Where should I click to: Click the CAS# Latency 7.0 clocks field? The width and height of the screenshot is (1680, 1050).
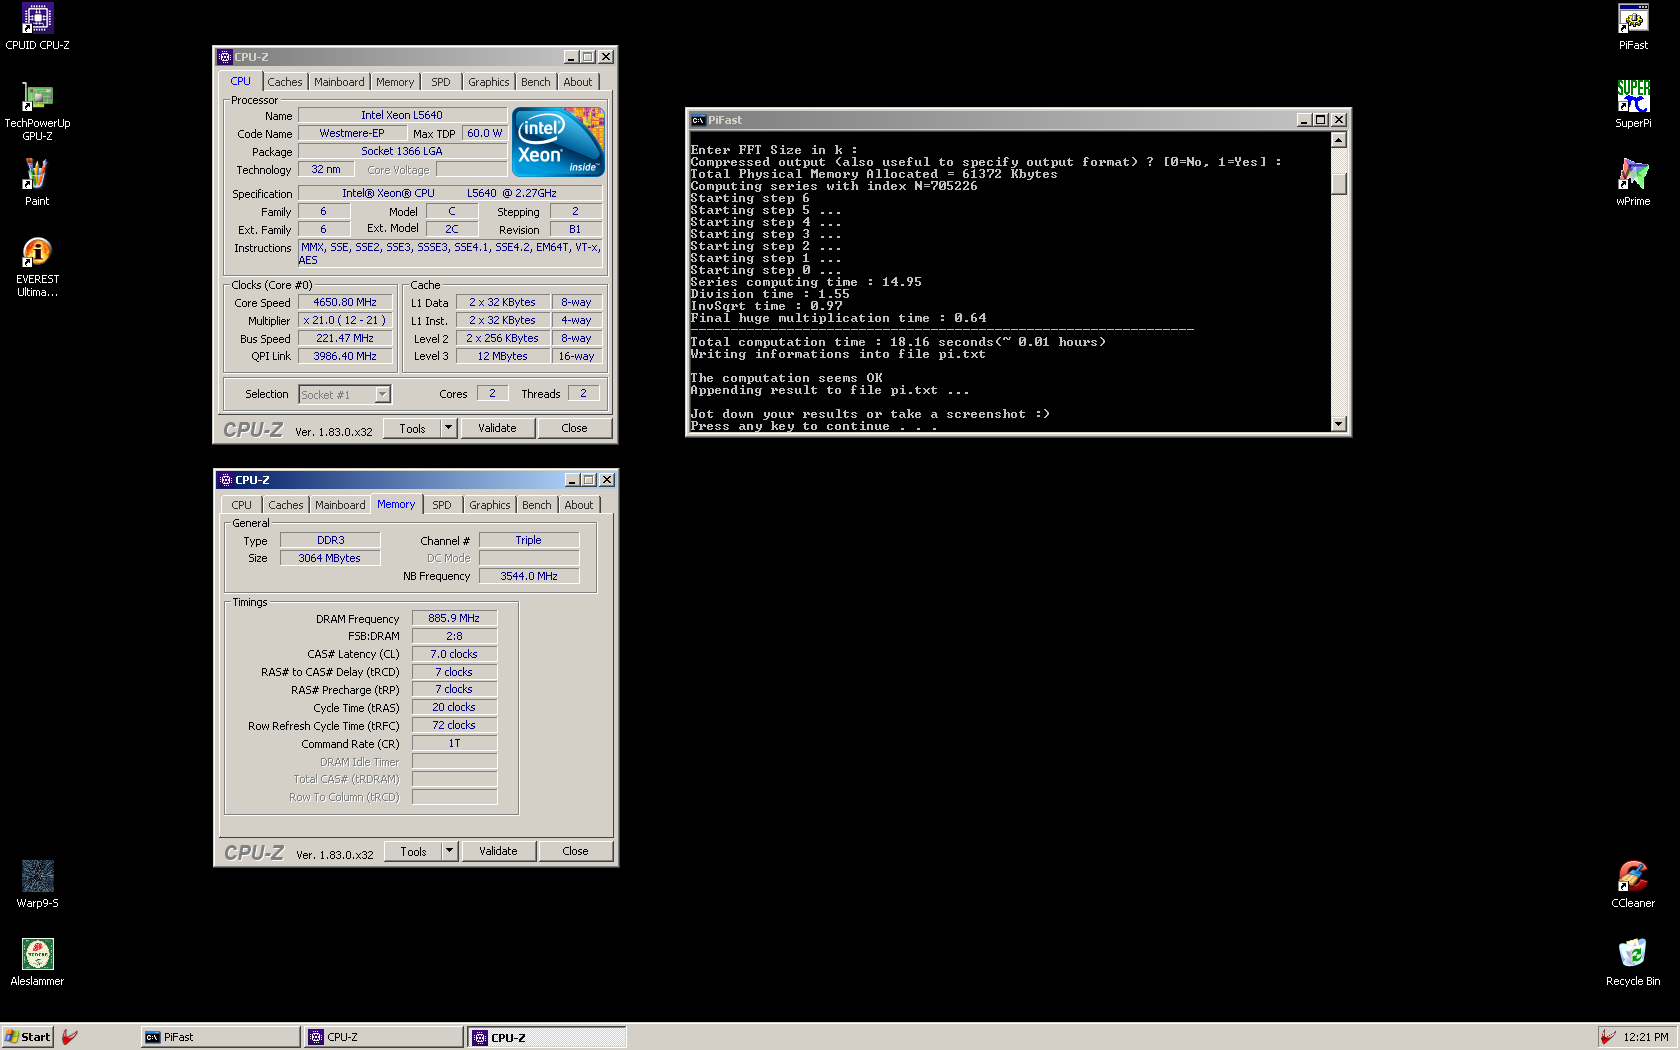(454, 654)
